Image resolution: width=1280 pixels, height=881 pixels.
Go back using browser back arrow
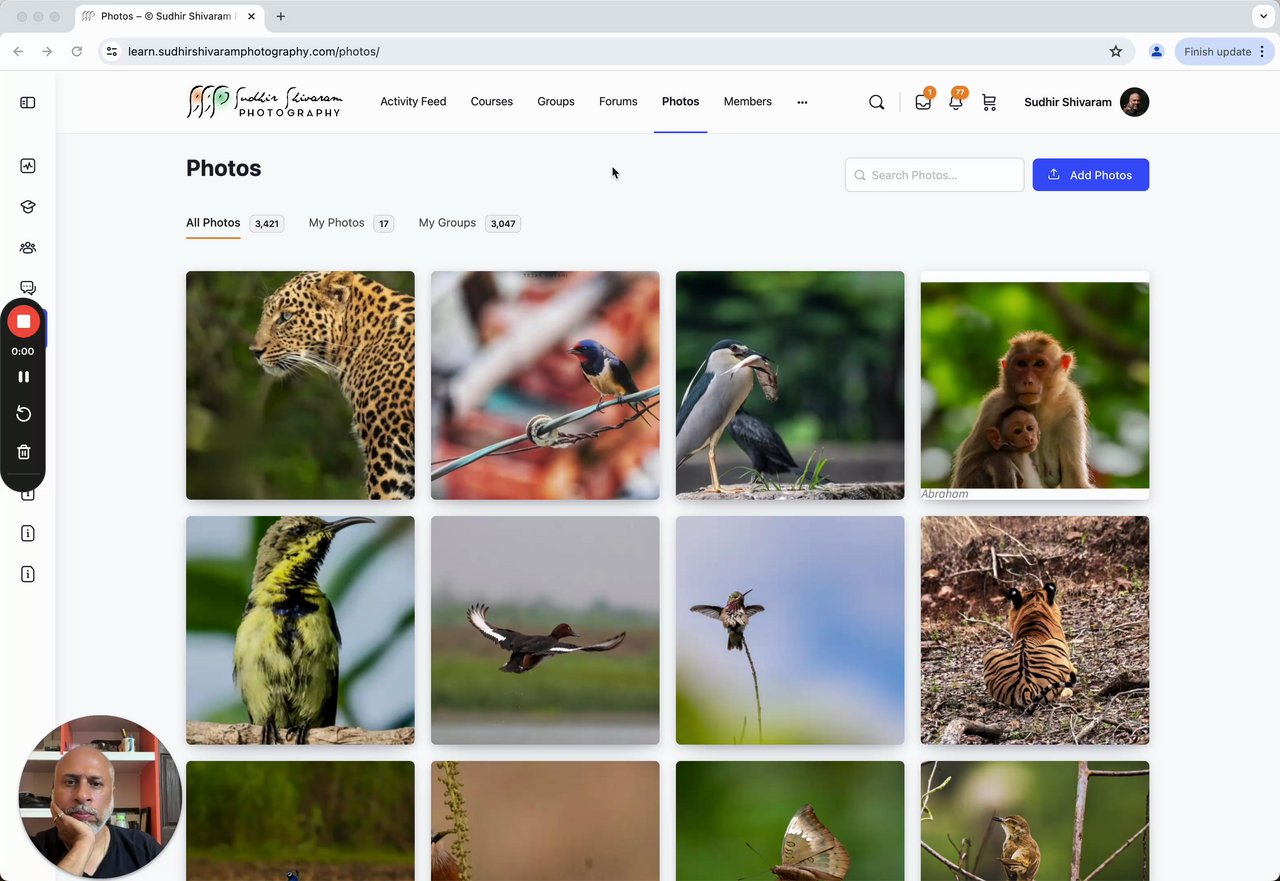click(18, 51)
